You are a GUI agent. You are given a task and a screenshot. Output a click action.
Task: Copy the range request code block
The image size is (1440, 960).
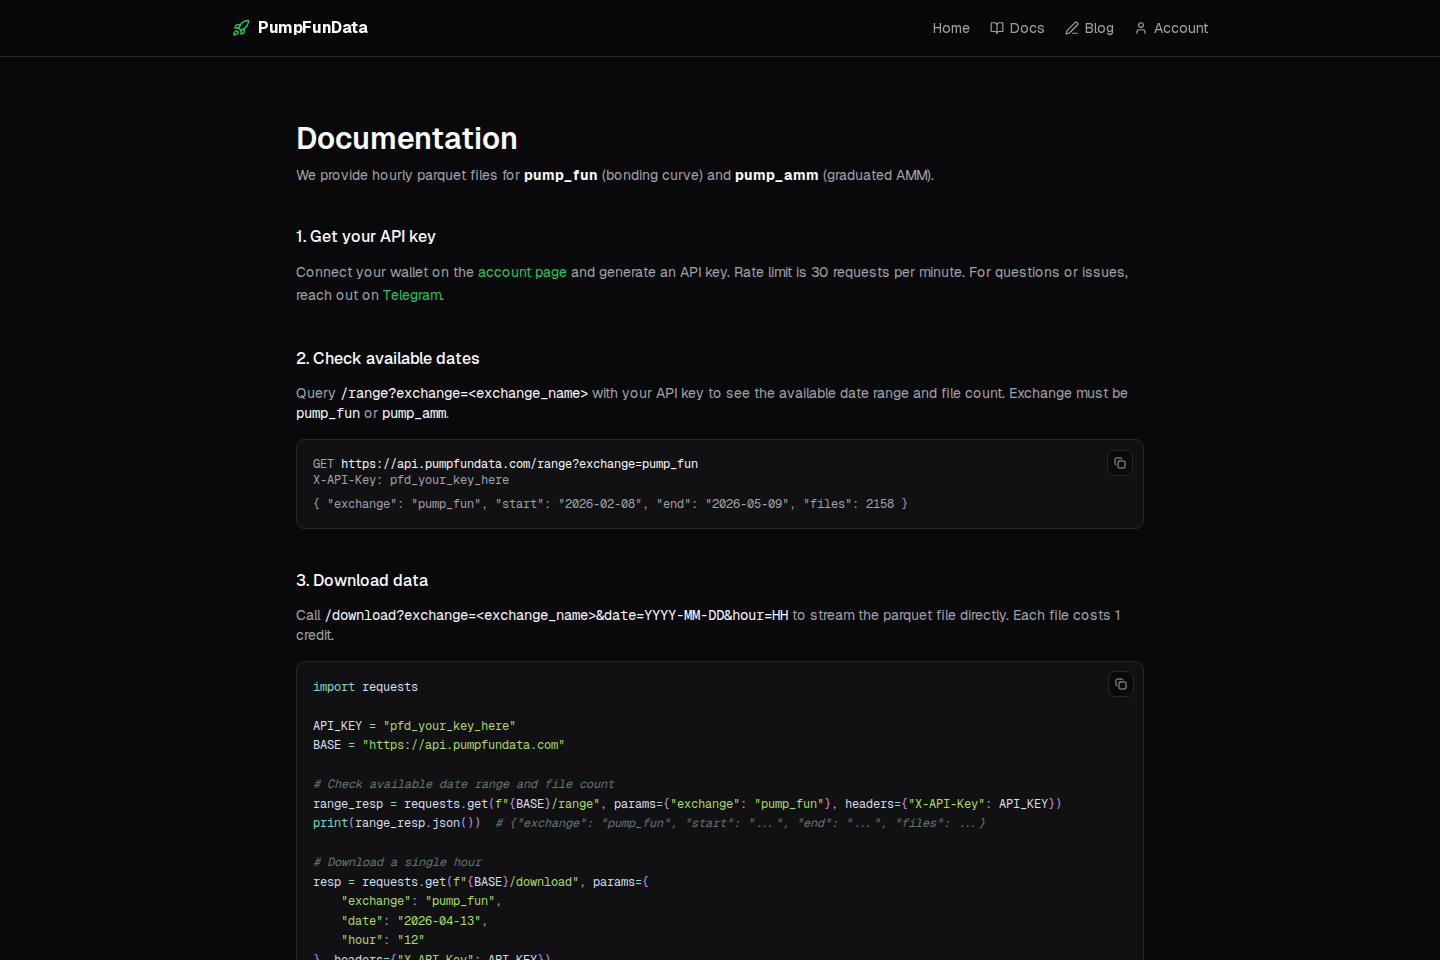(x=1120, y=463)
